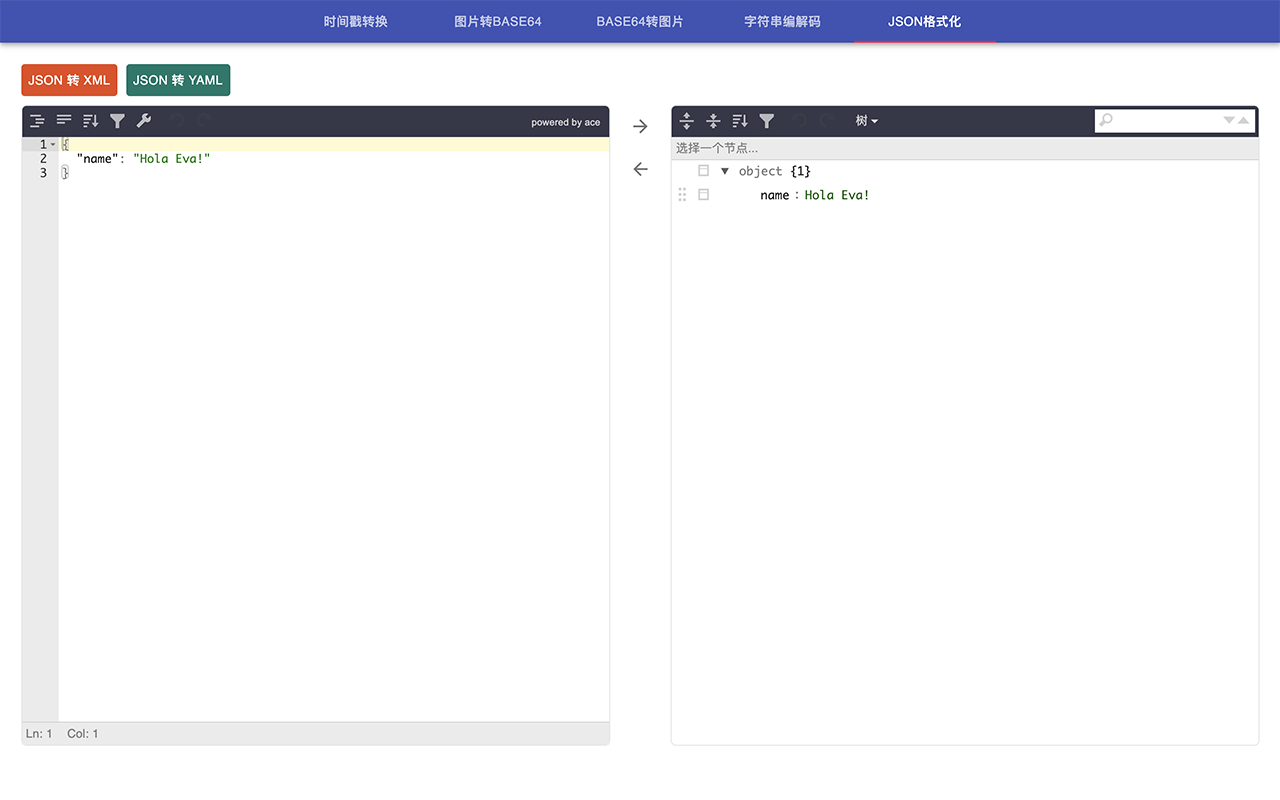Sort contents in the code editor toolbar
This screenshot has width=1280, height=800.
coord(91,121)
